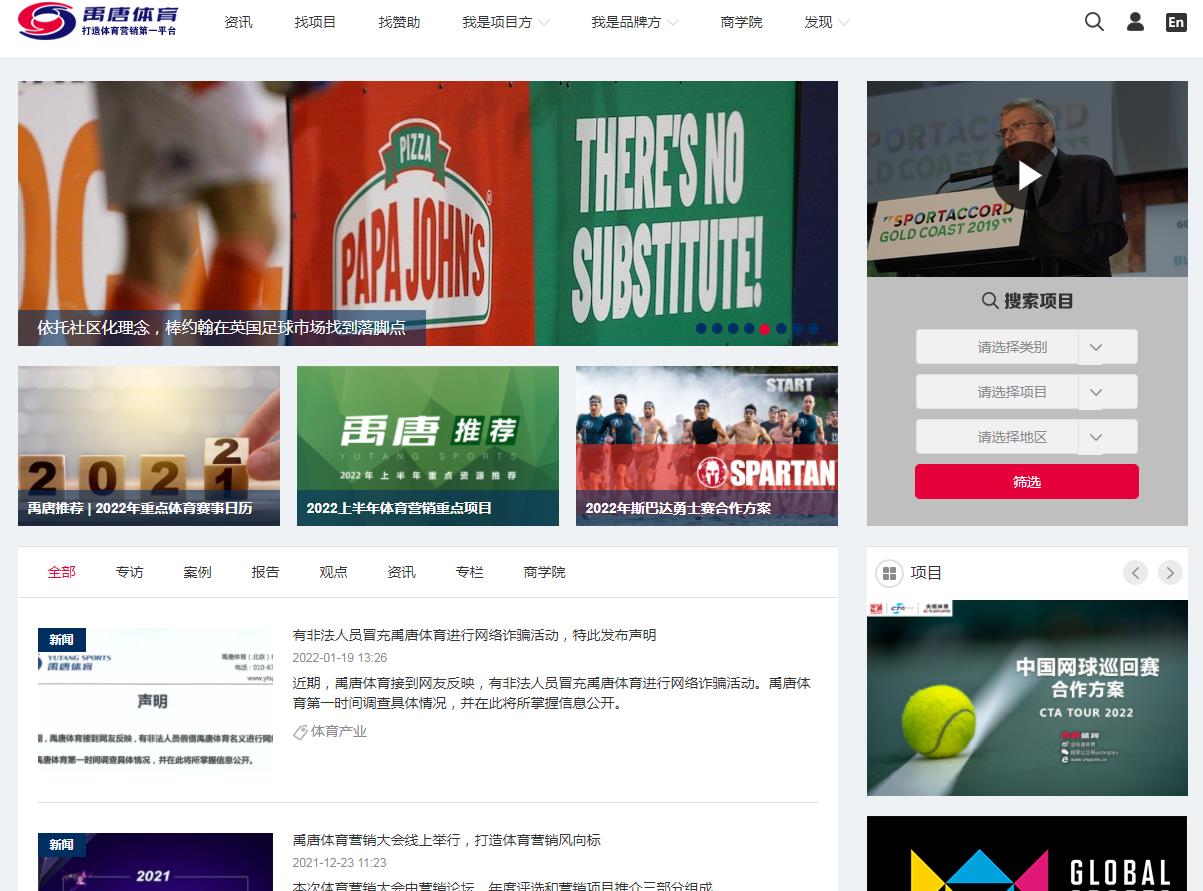Select the 全部 tab
Image resolution: width=1203 pixels, height=891 pixels.
[61, 572]
